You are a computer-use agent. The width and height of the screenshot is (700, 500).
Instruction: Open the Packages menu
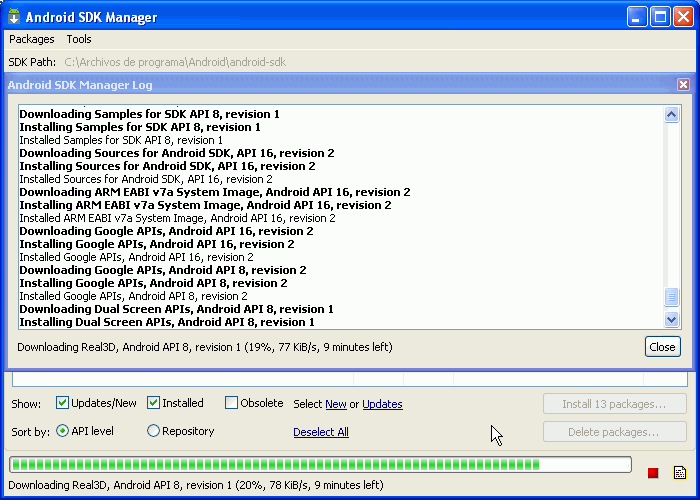(x=32, y=39)
